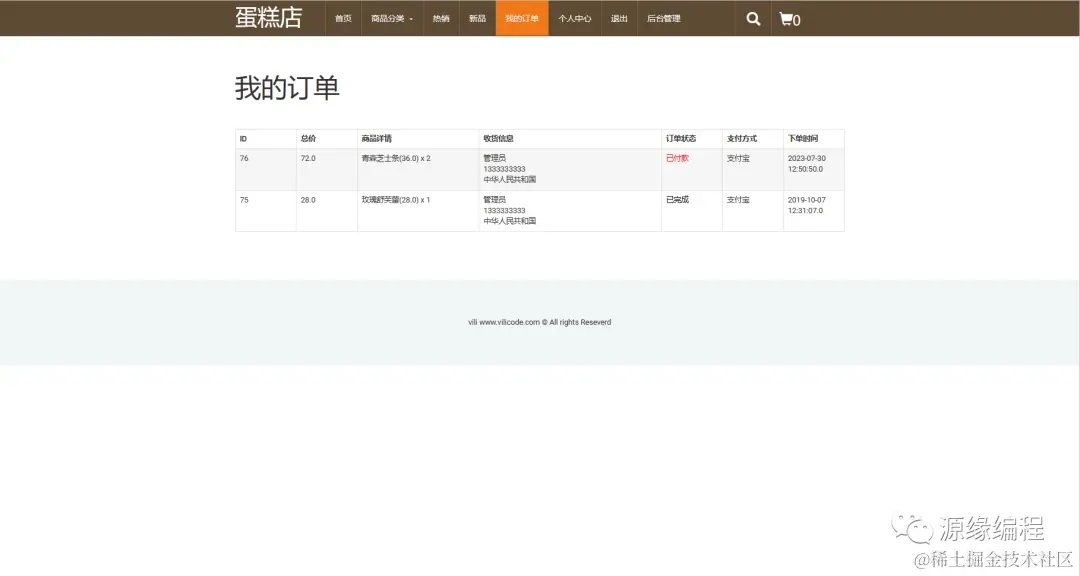Image resolution: width=1080 pixels, height=576 pixels.
Task: Open the search magnifier icon
Action: [753, 19]
